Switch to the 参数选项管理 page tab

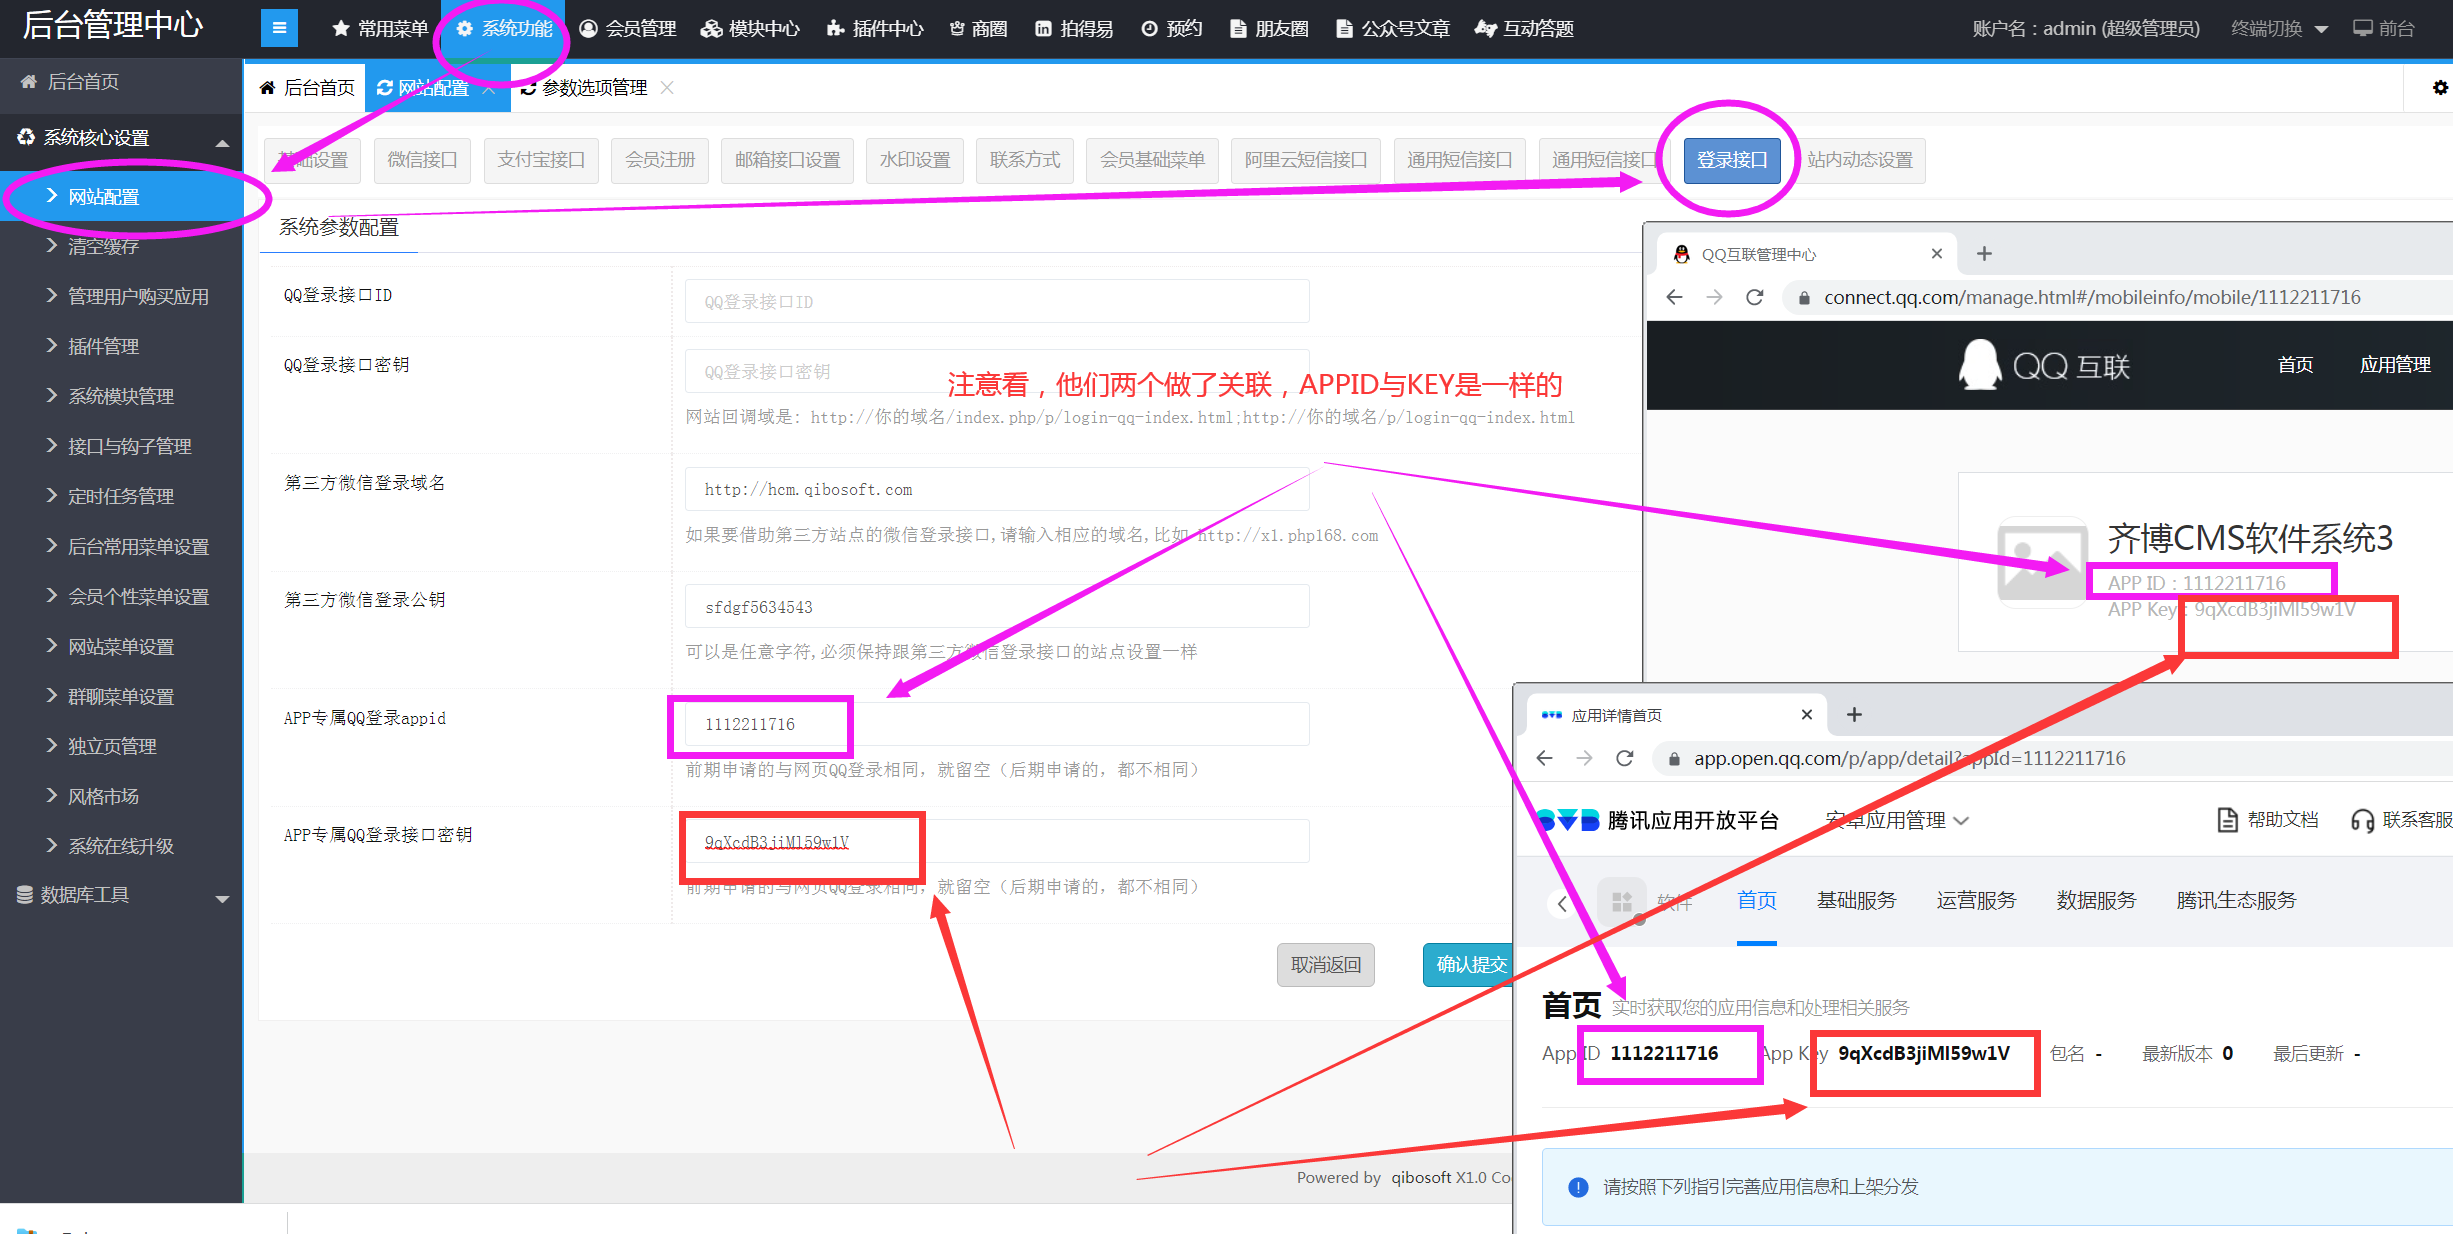tap(585, 88)
